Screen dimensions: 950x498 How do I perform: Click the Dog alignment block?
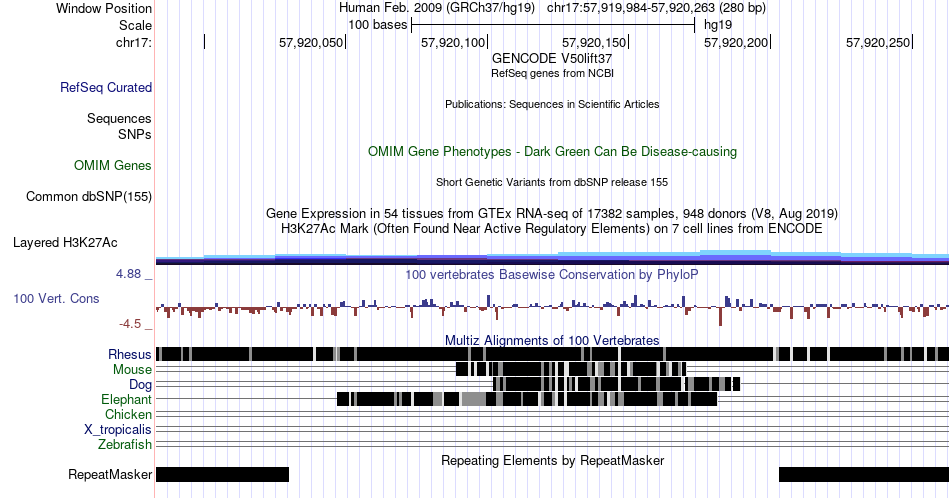(x=616, y=383)
